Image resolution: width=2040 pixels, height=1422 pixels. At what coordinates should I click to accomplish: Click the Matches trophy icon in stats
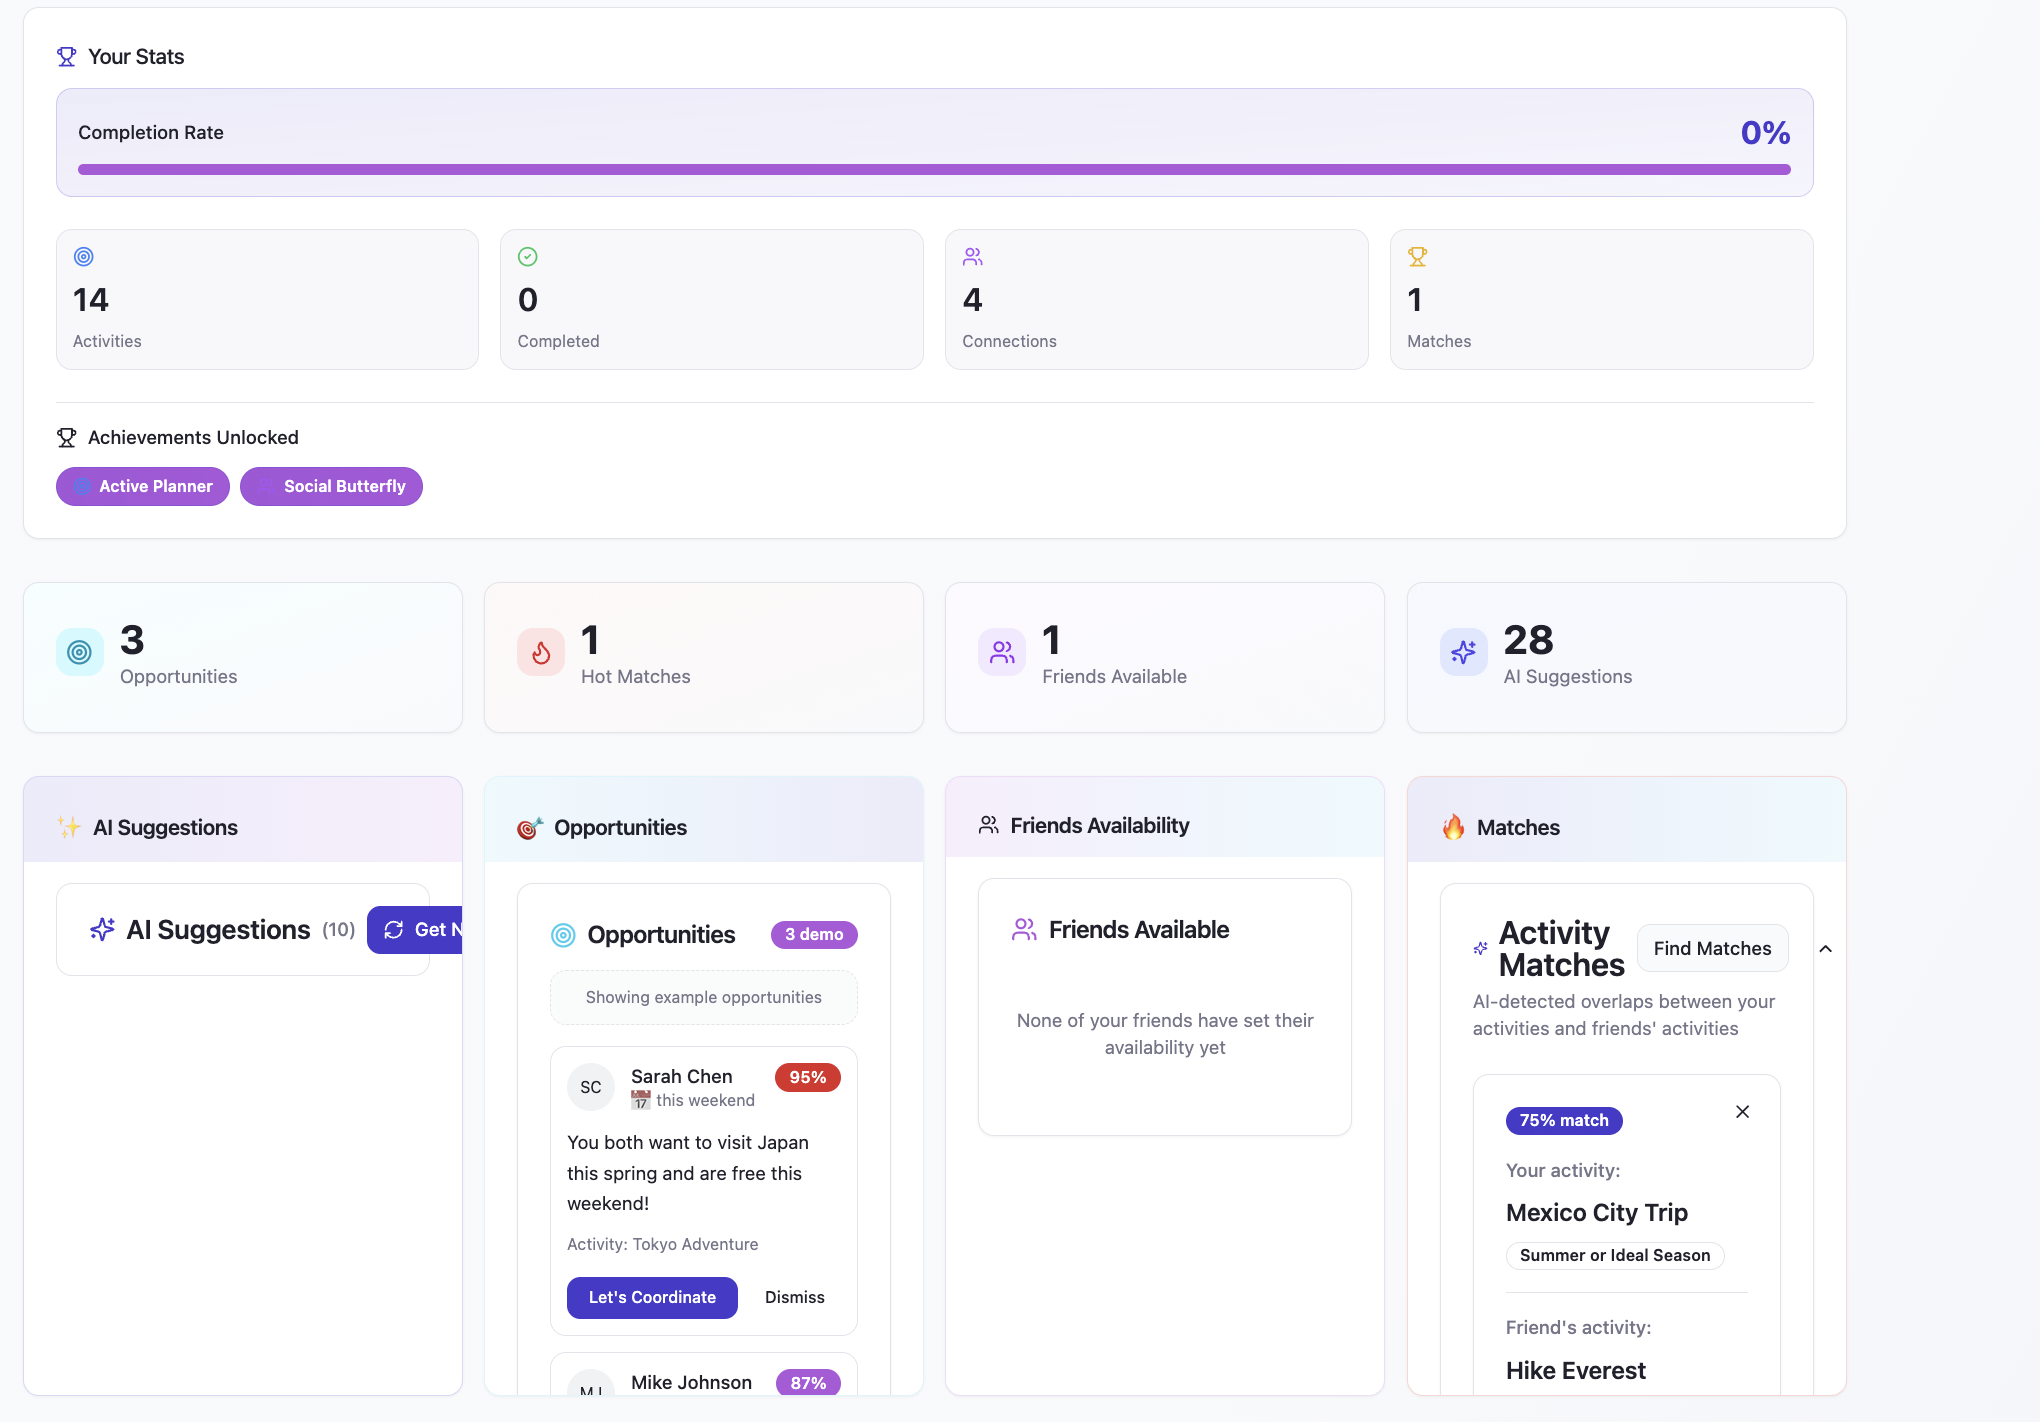click(1417, 257)
